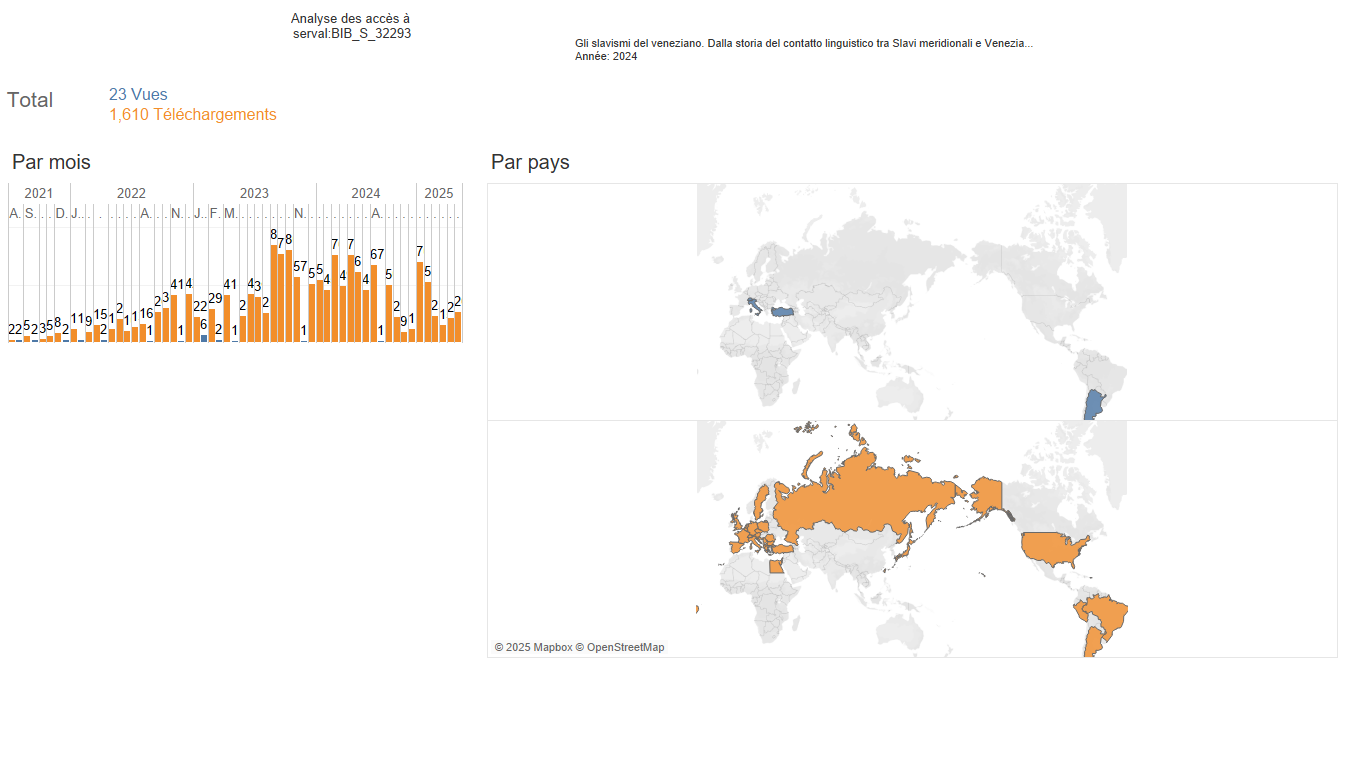Image resolution: width=1366 pixels, height=768 pixels.
Task: Select blue Argentina on the views map
Action: point(1093,404)
